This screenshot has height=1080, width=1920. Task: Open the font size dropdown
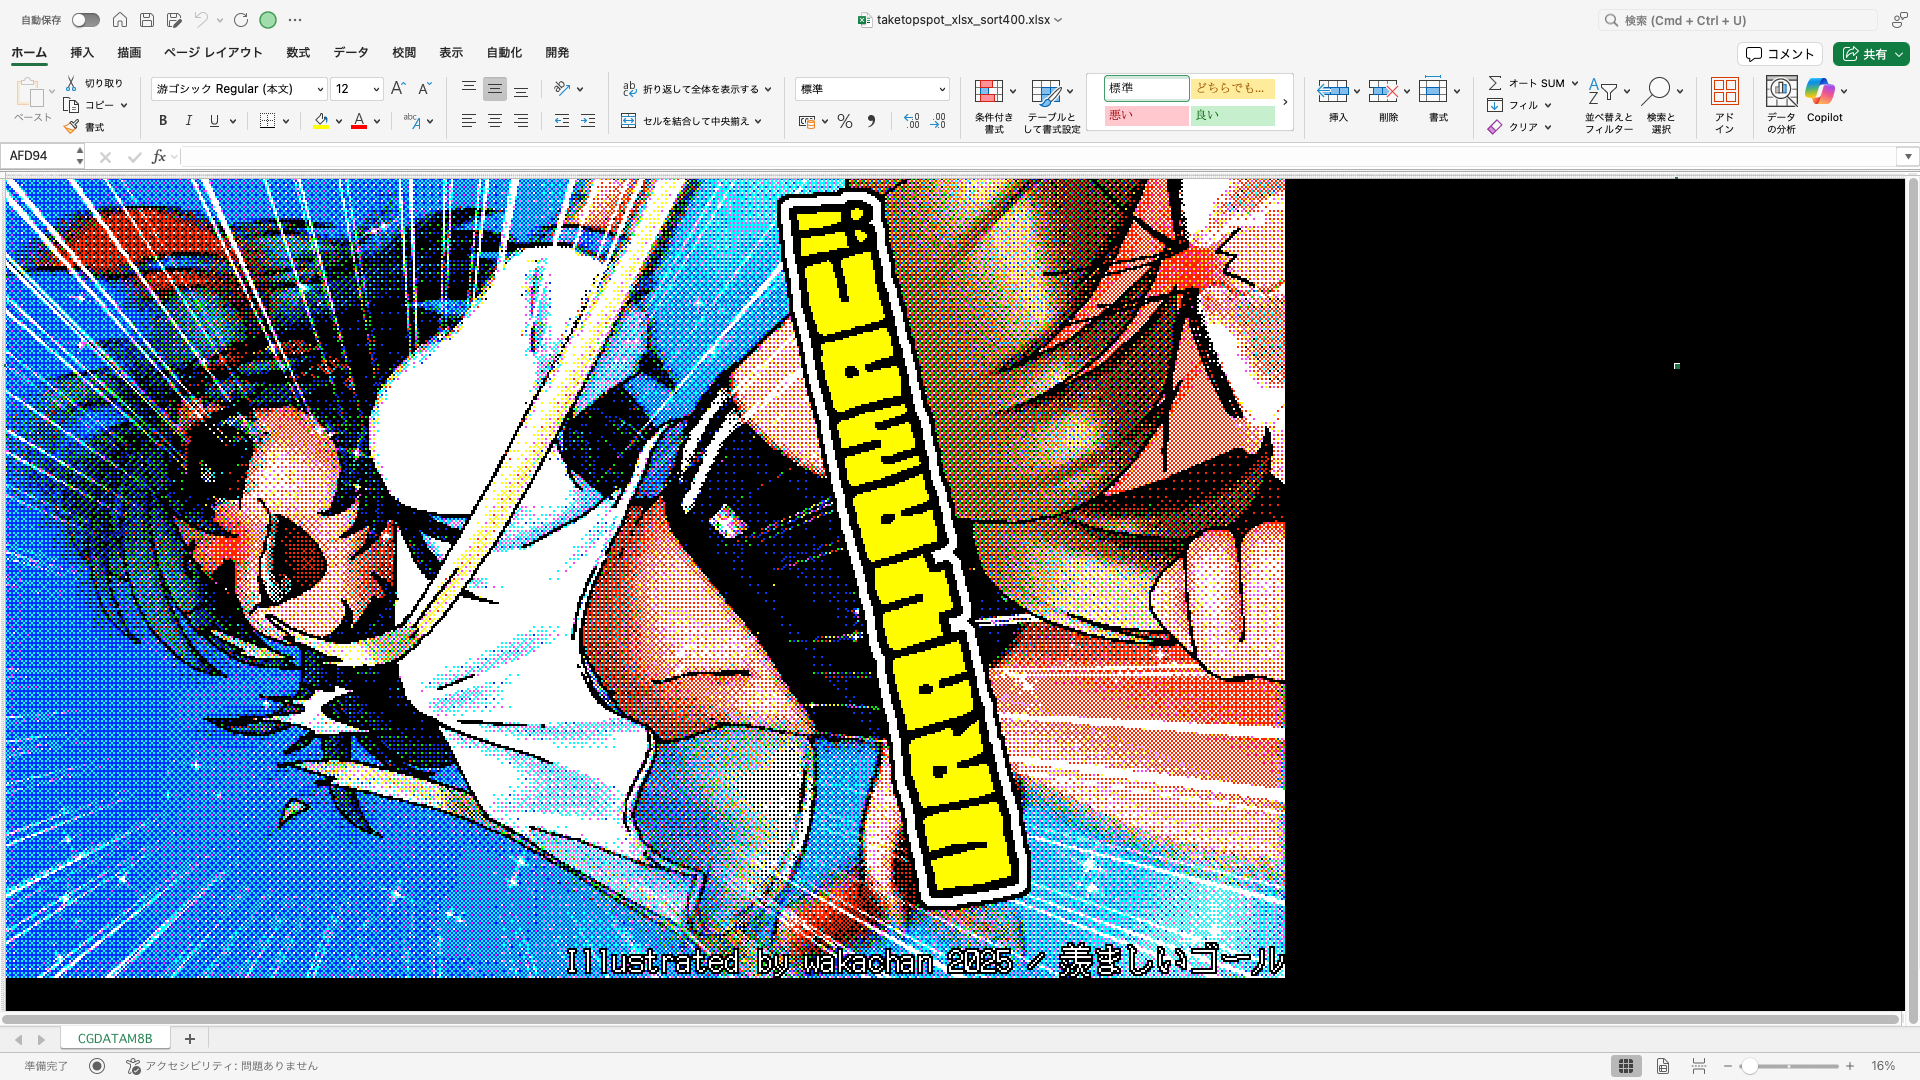point(376,89)
